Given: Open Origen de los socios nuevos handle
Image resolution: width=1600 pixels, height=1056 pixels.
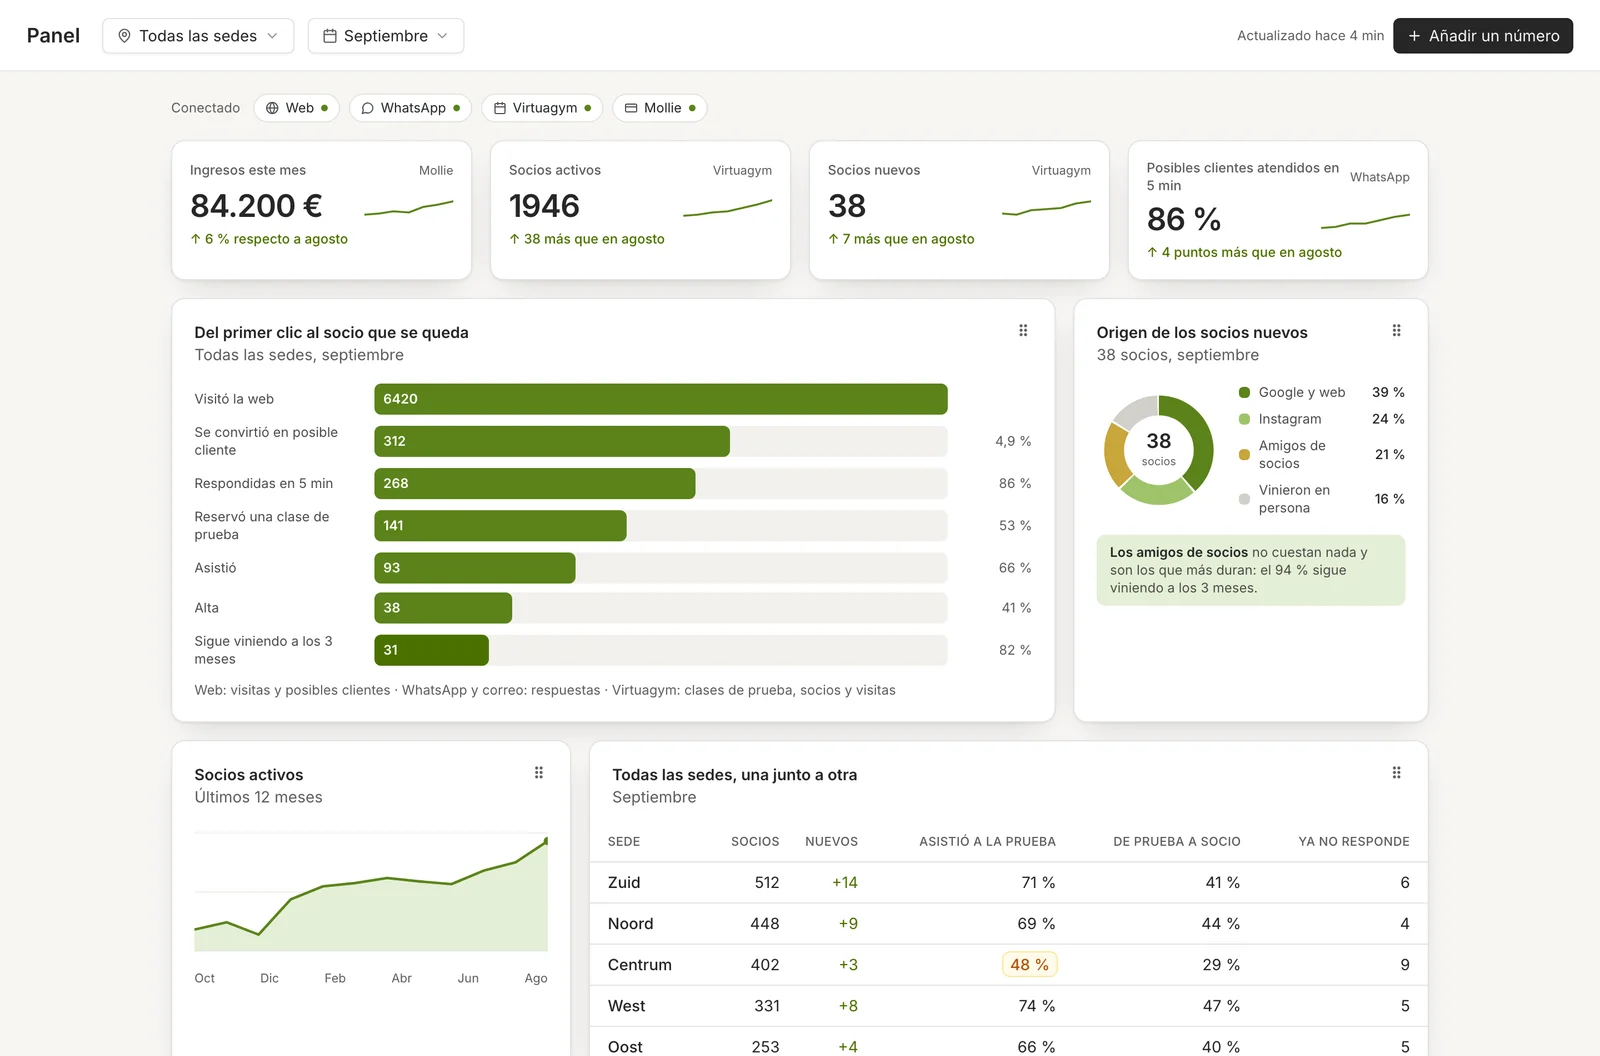Looking at the screenshot, I should pyautogui.click(x=1397, y=331).
